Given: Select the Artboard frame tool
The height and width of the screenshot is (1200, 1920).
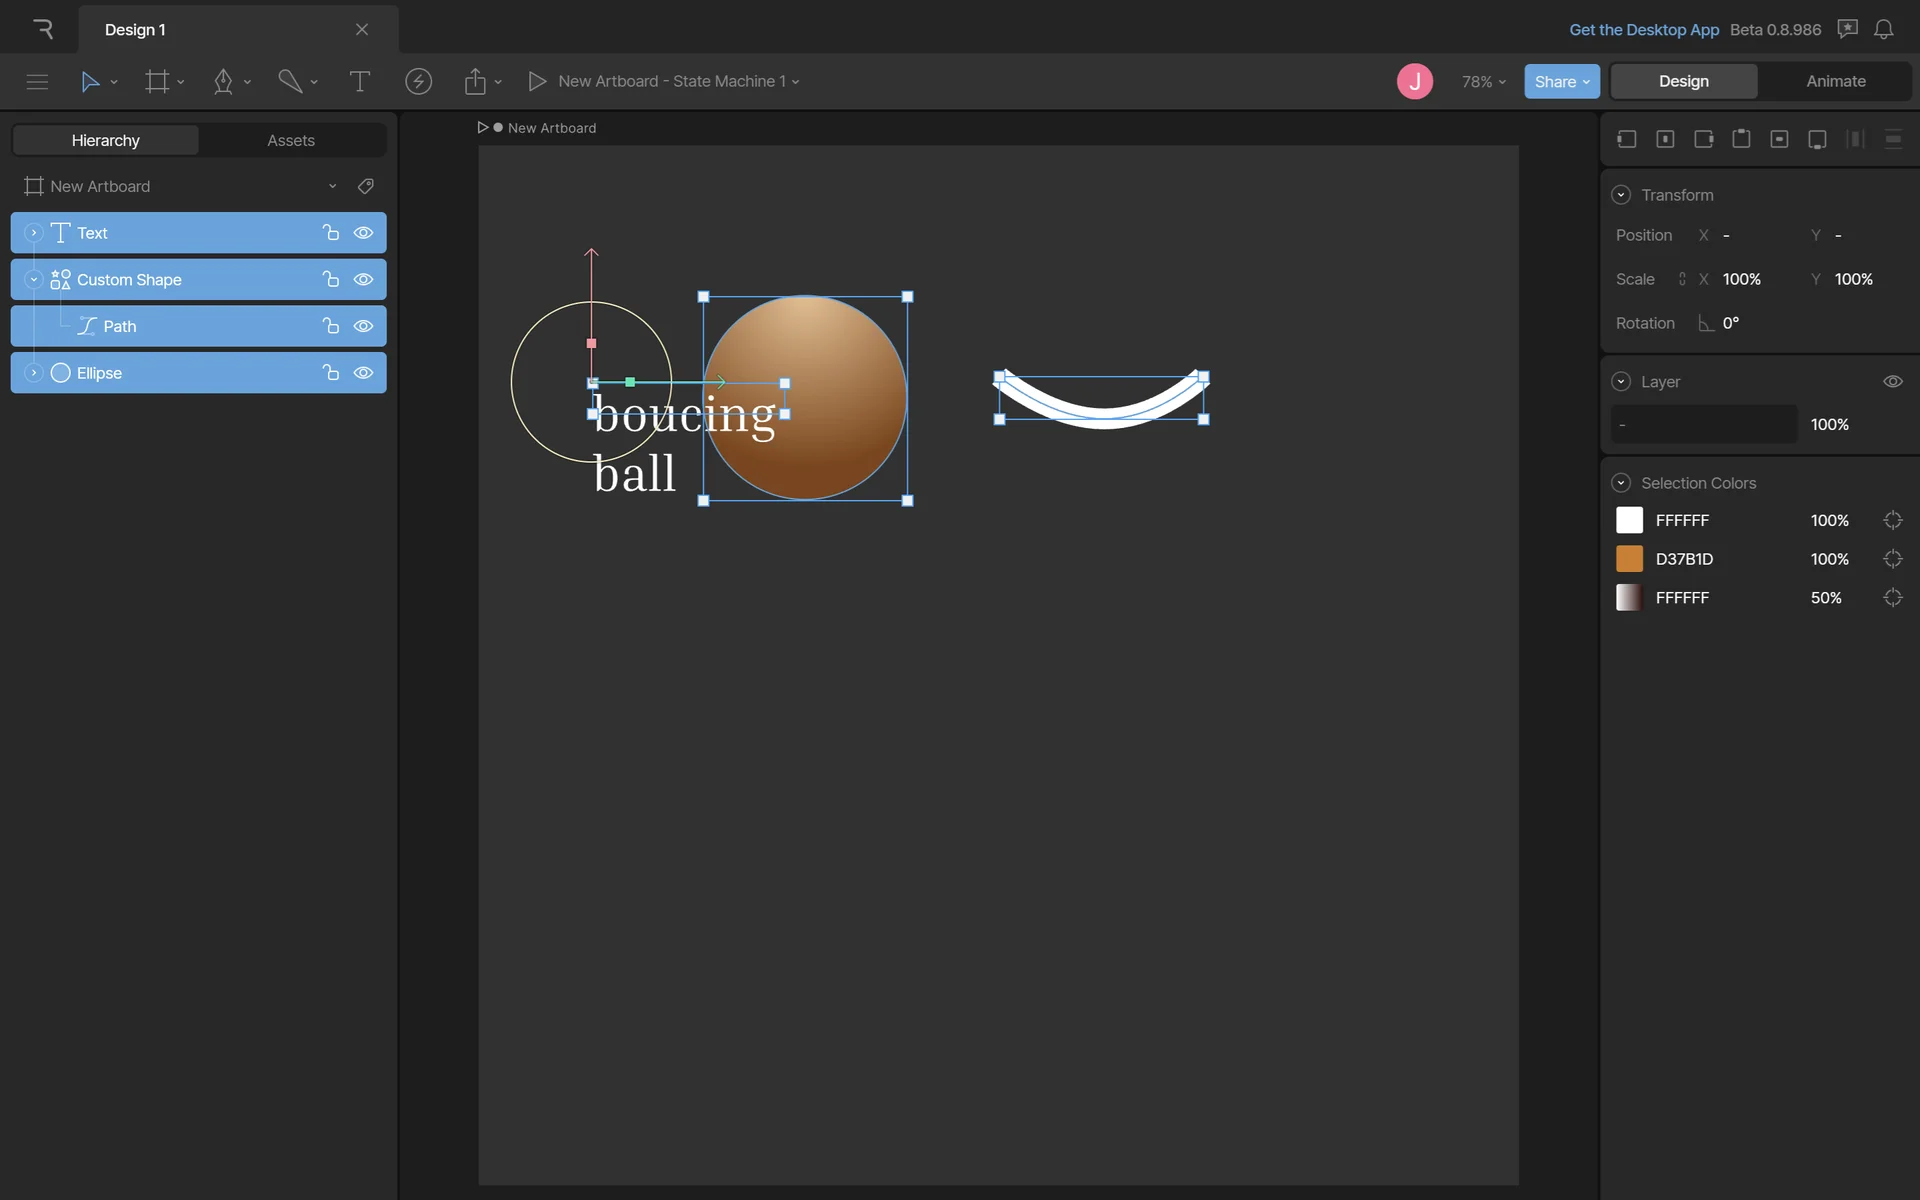Looking at the screenshot, I should click(x=157, y=82).
